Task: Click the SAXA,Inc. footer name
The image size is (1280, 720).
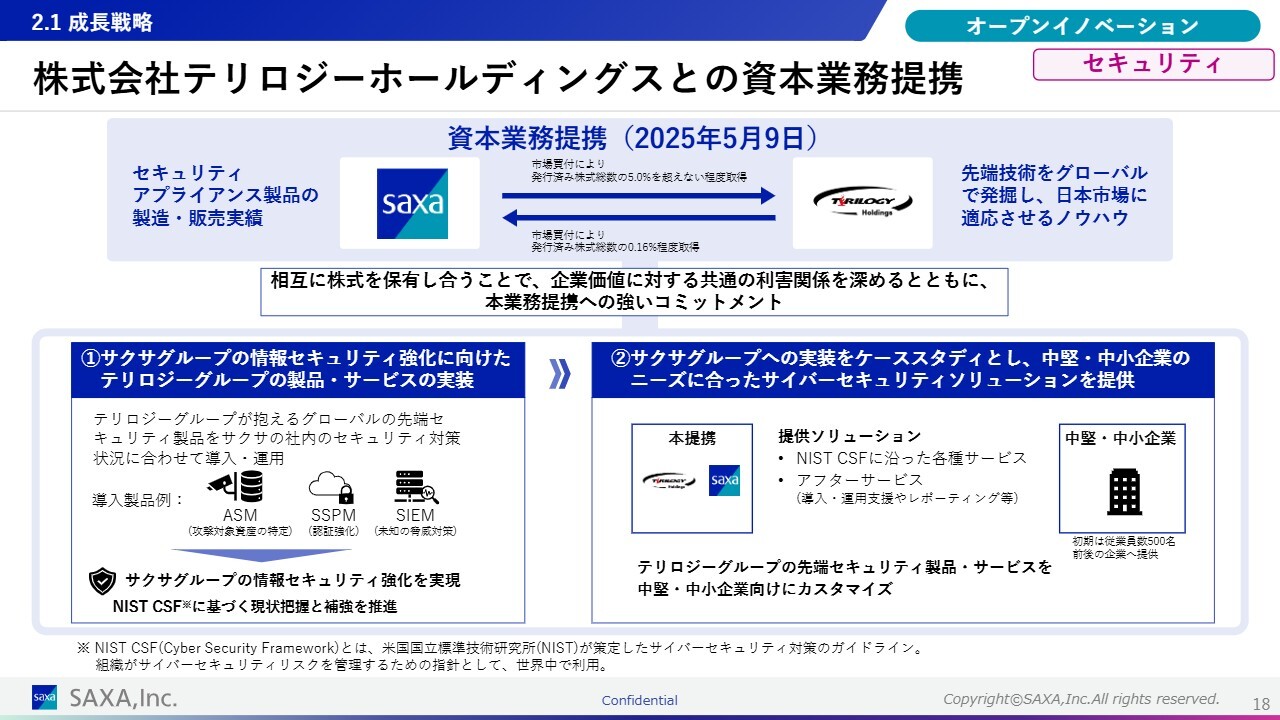Action: pyautogui.click(x=123, y=698)
